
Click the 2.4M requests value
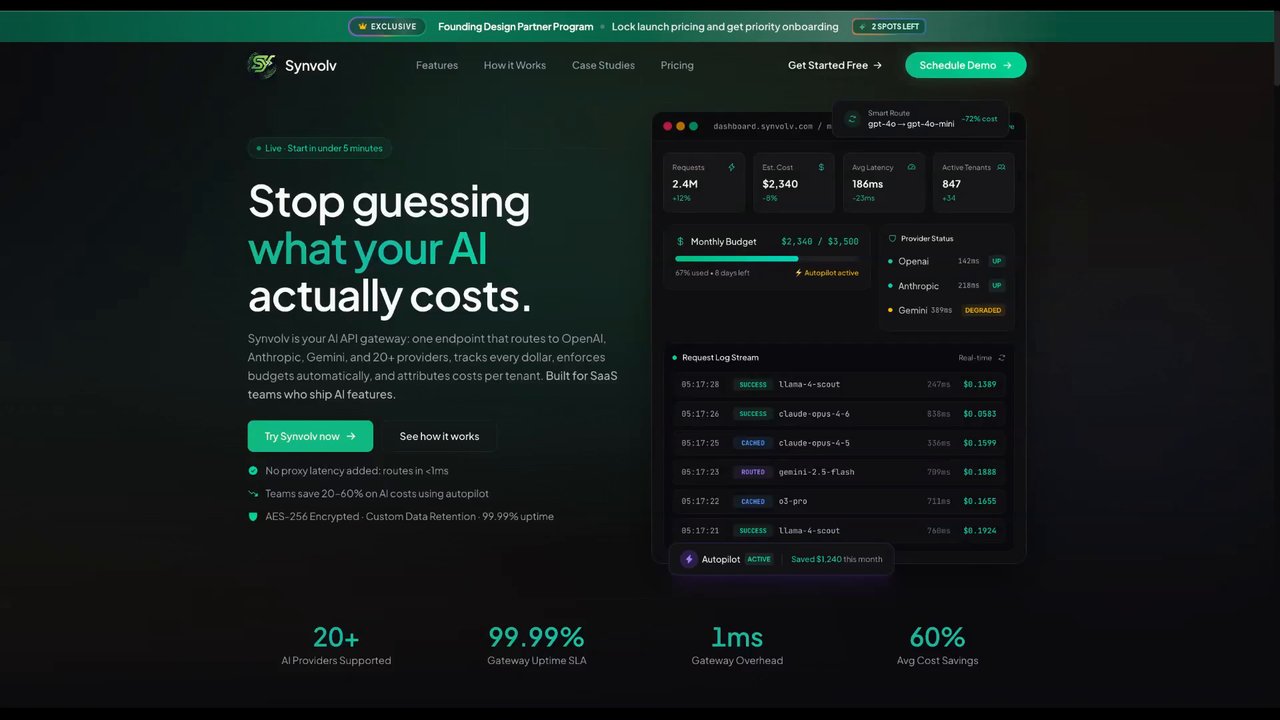click(x=685, y=184)
